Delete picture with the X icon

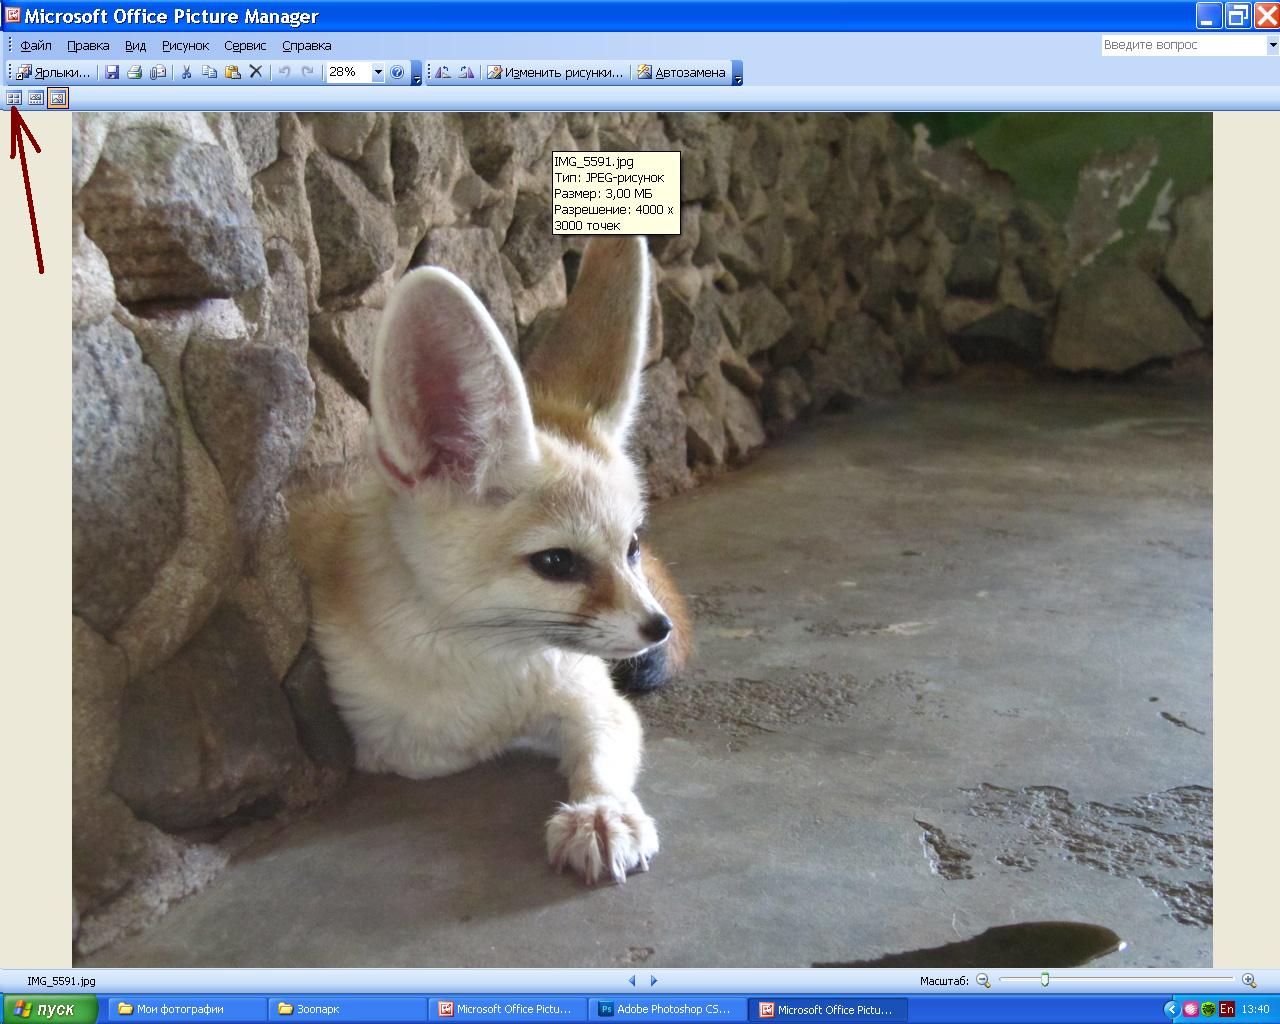[256, 72]
